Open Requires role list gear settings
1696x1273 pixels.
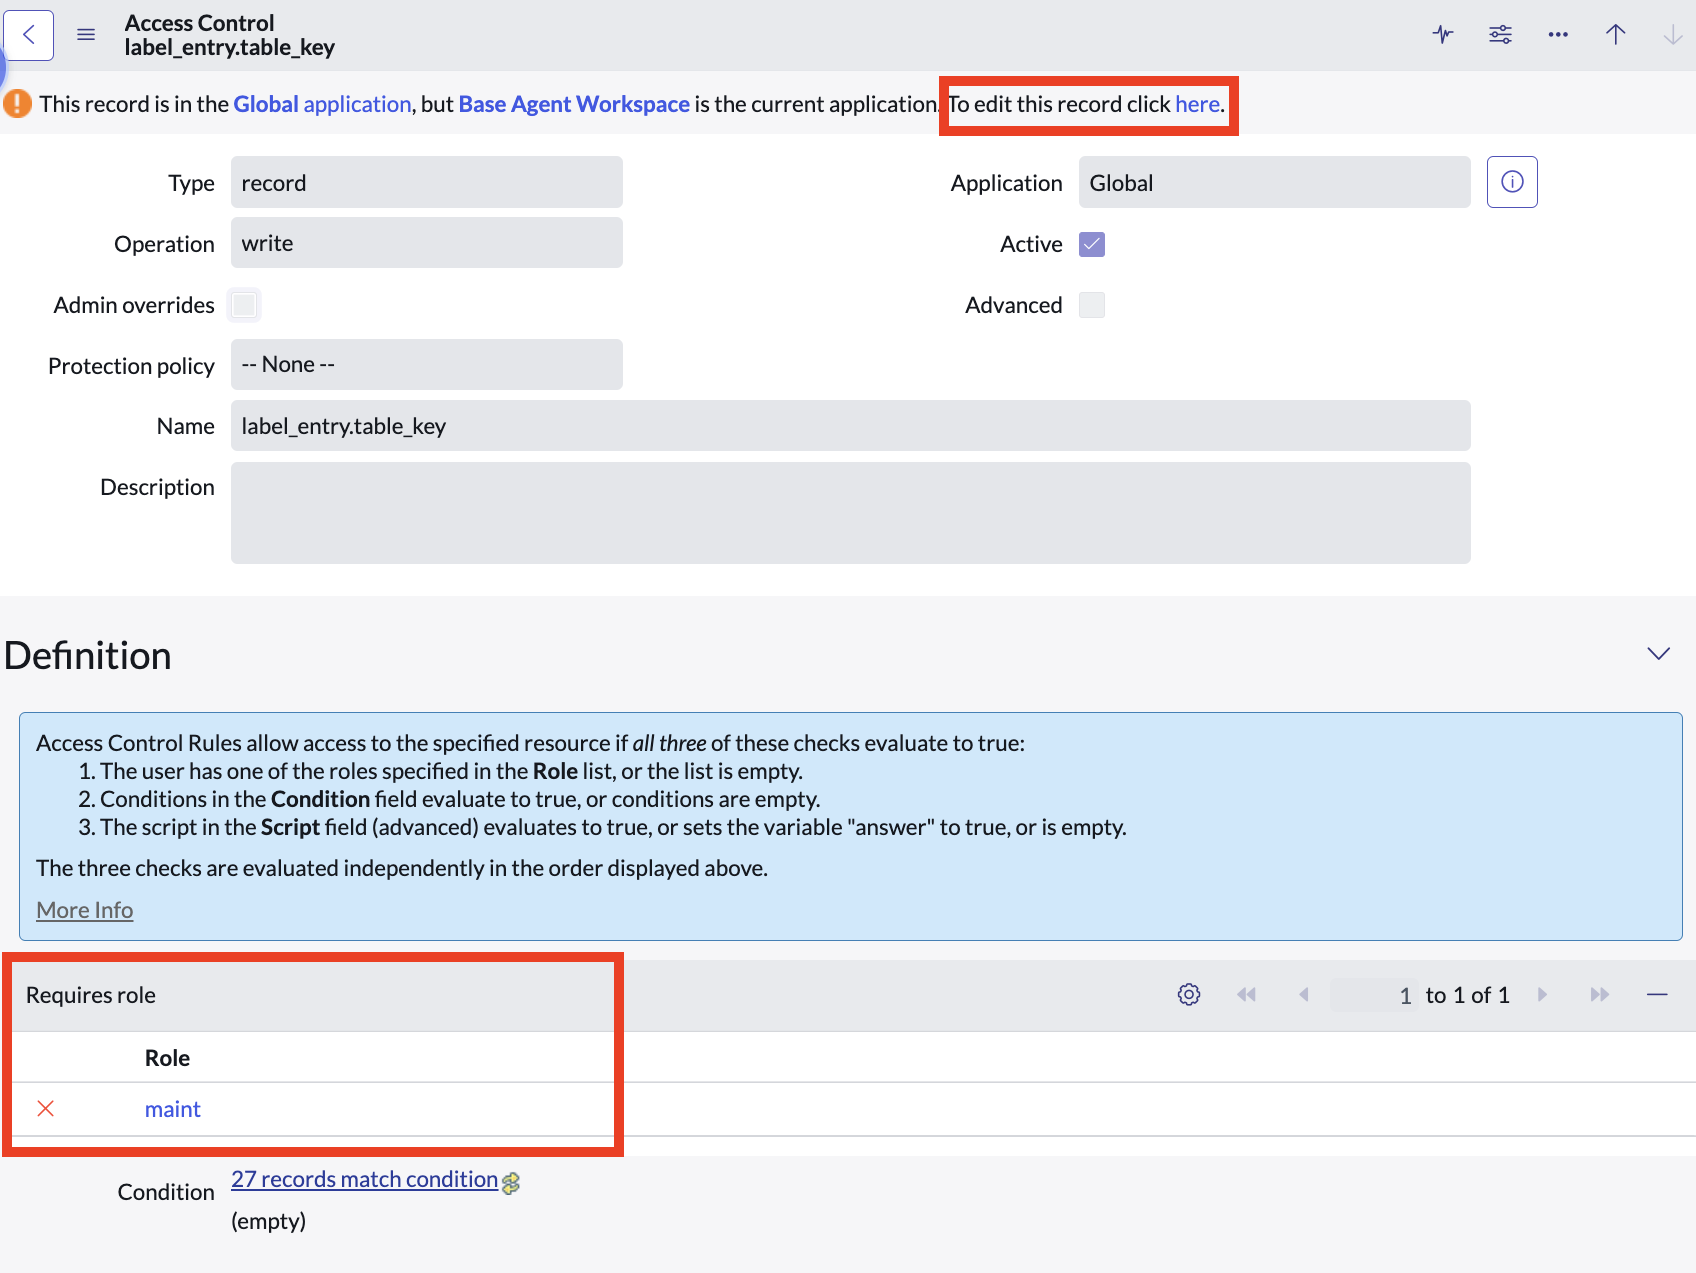(x=1188, y=995)
